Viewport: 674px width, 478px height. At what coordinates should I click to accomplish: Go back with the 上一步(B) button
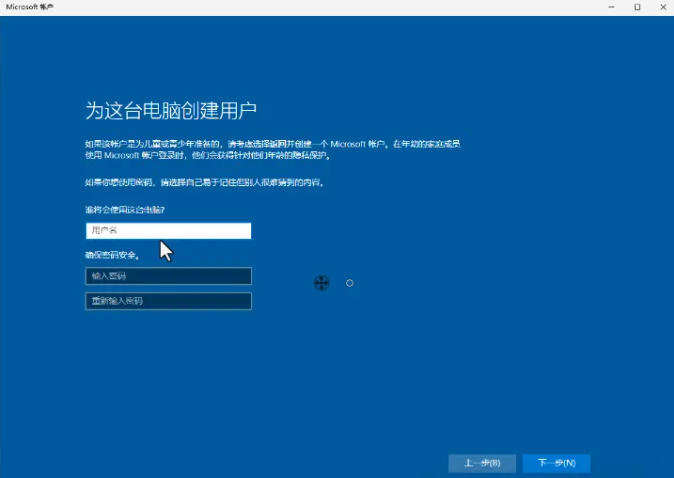pos(482,463)
